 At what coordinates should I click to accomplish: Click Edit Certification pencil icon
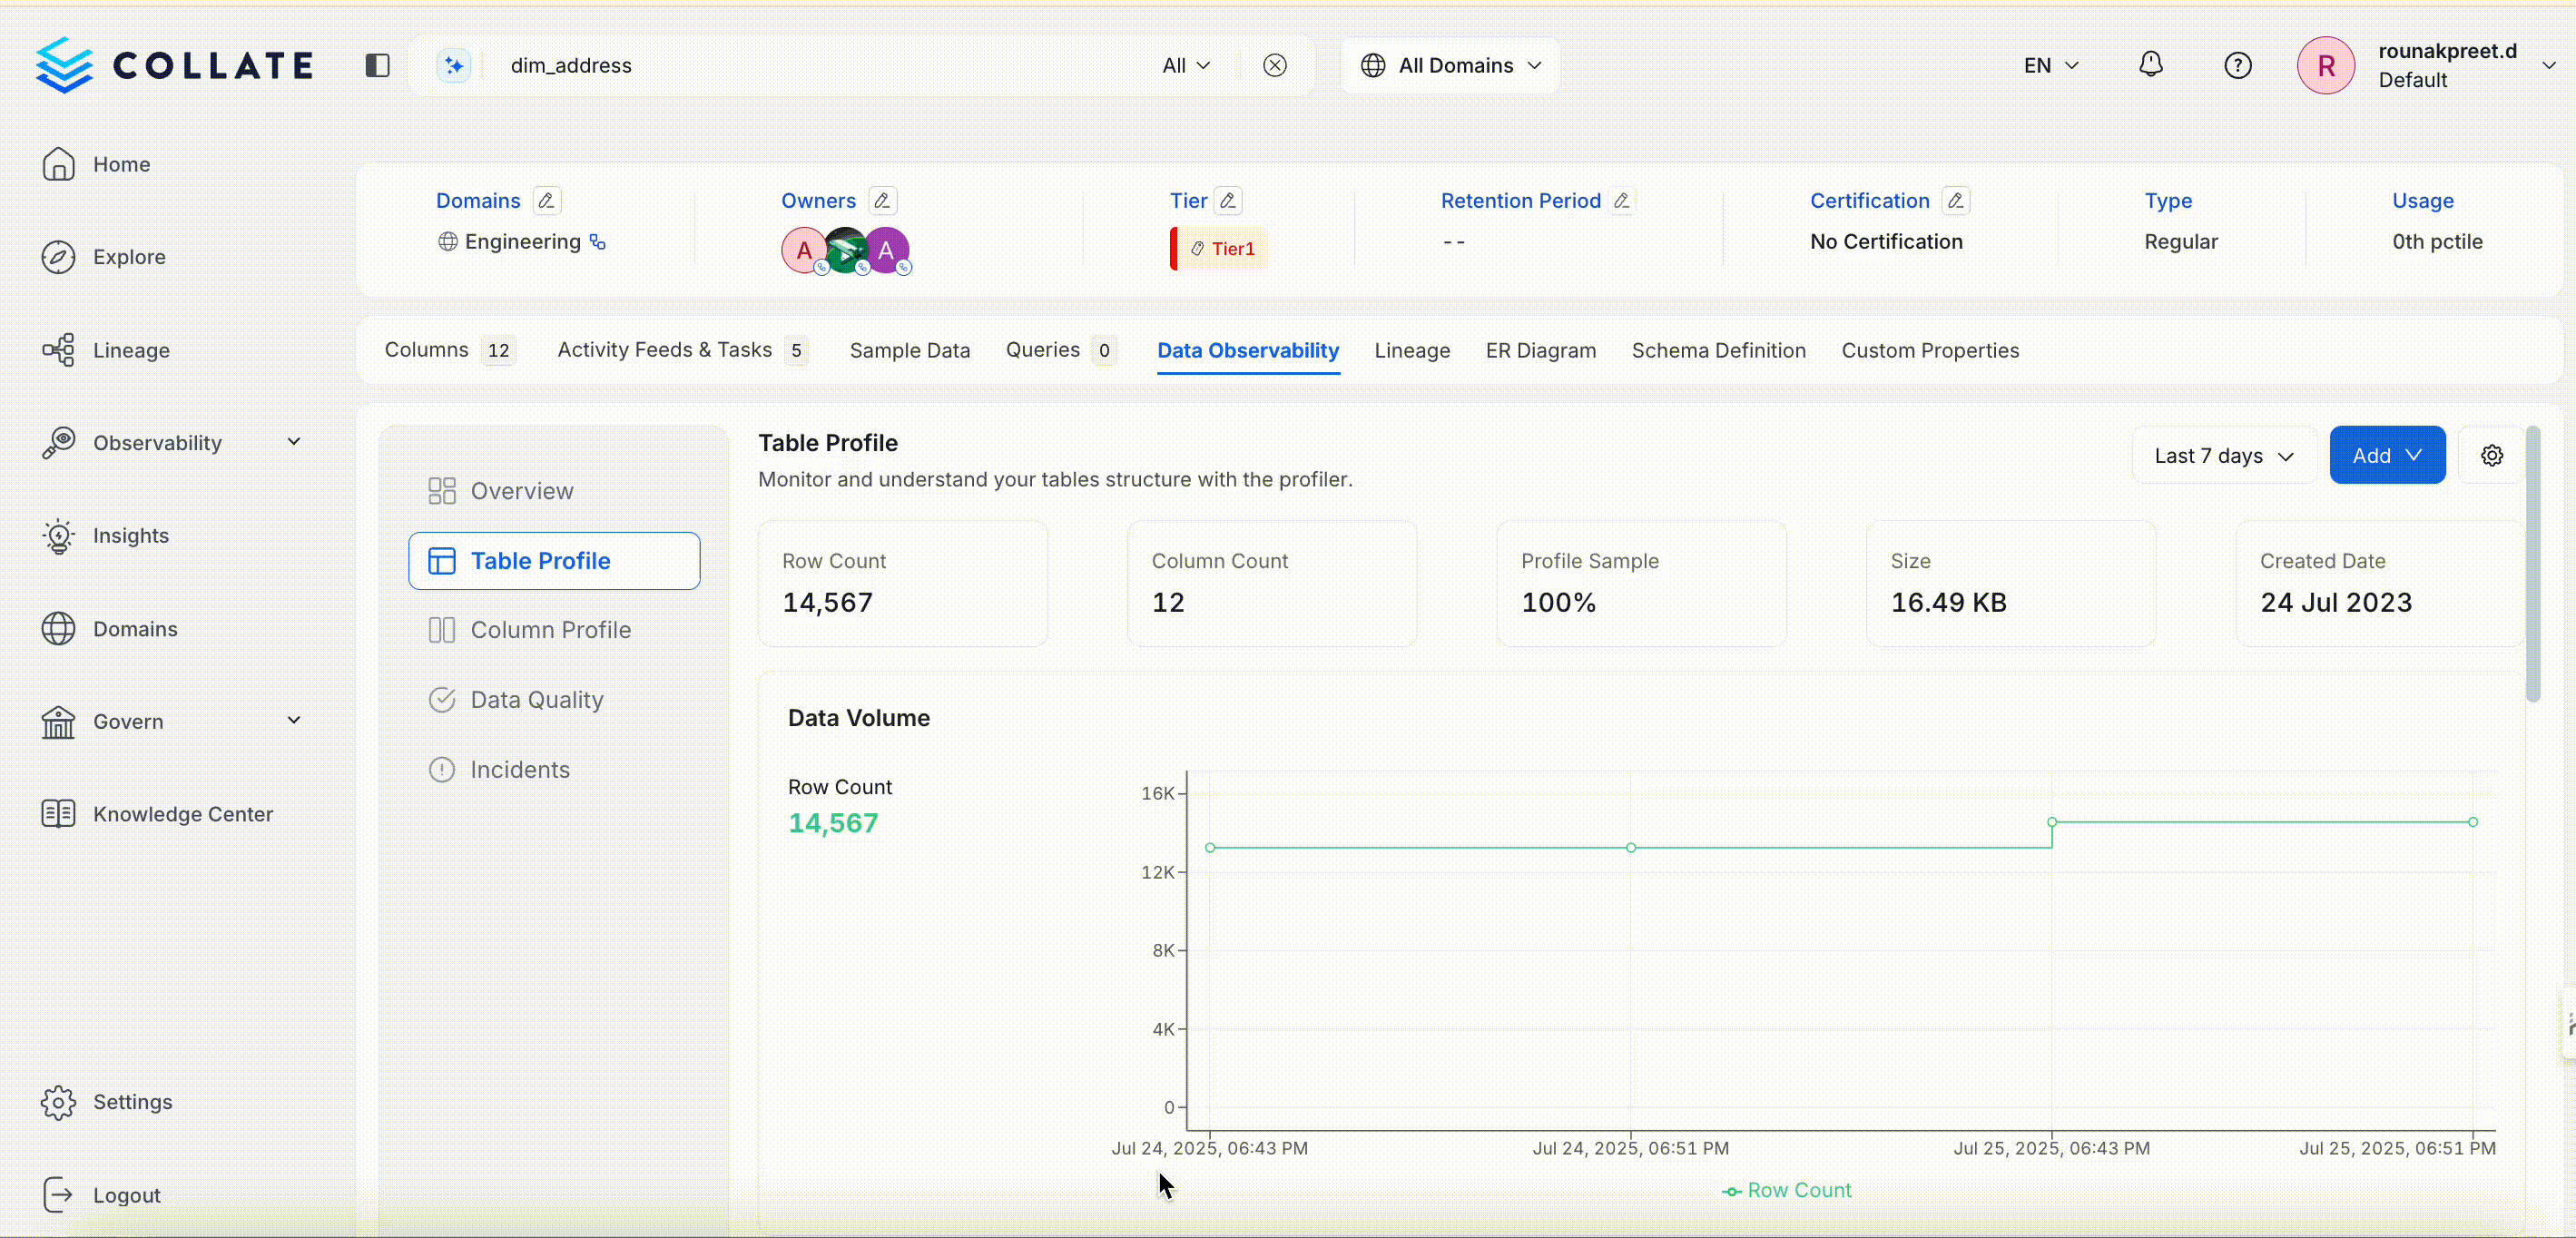tap(1955, 200)
